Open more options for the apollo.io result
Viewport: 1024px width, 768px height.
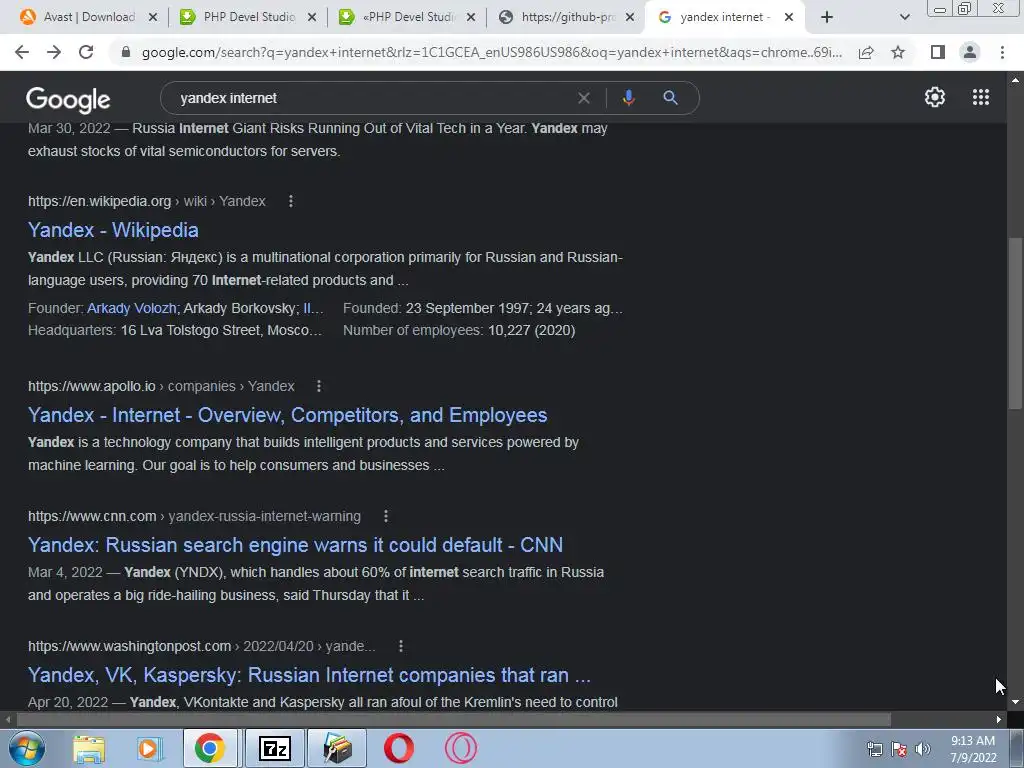click(319, 386)
